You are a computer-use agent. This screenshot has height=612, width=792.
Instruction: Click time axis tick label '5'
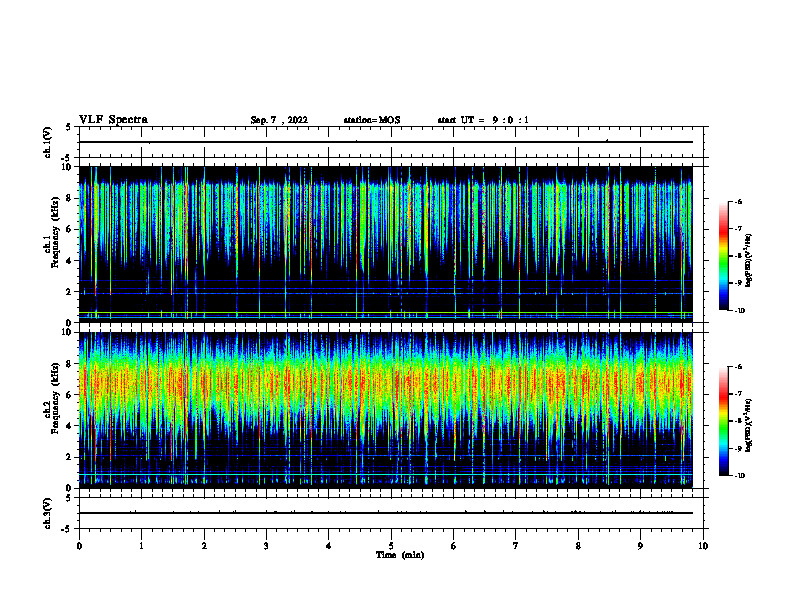(391, 546)
